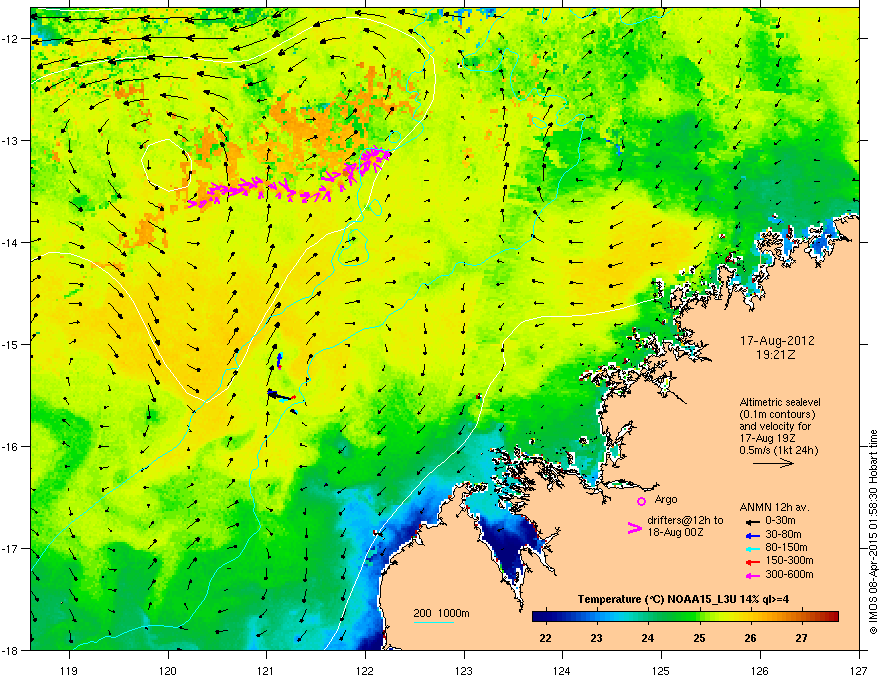The width and height of the screenshot is (880, 680).
Task: Click the '150-300m' depth label
Action: [x=789, y=560]
